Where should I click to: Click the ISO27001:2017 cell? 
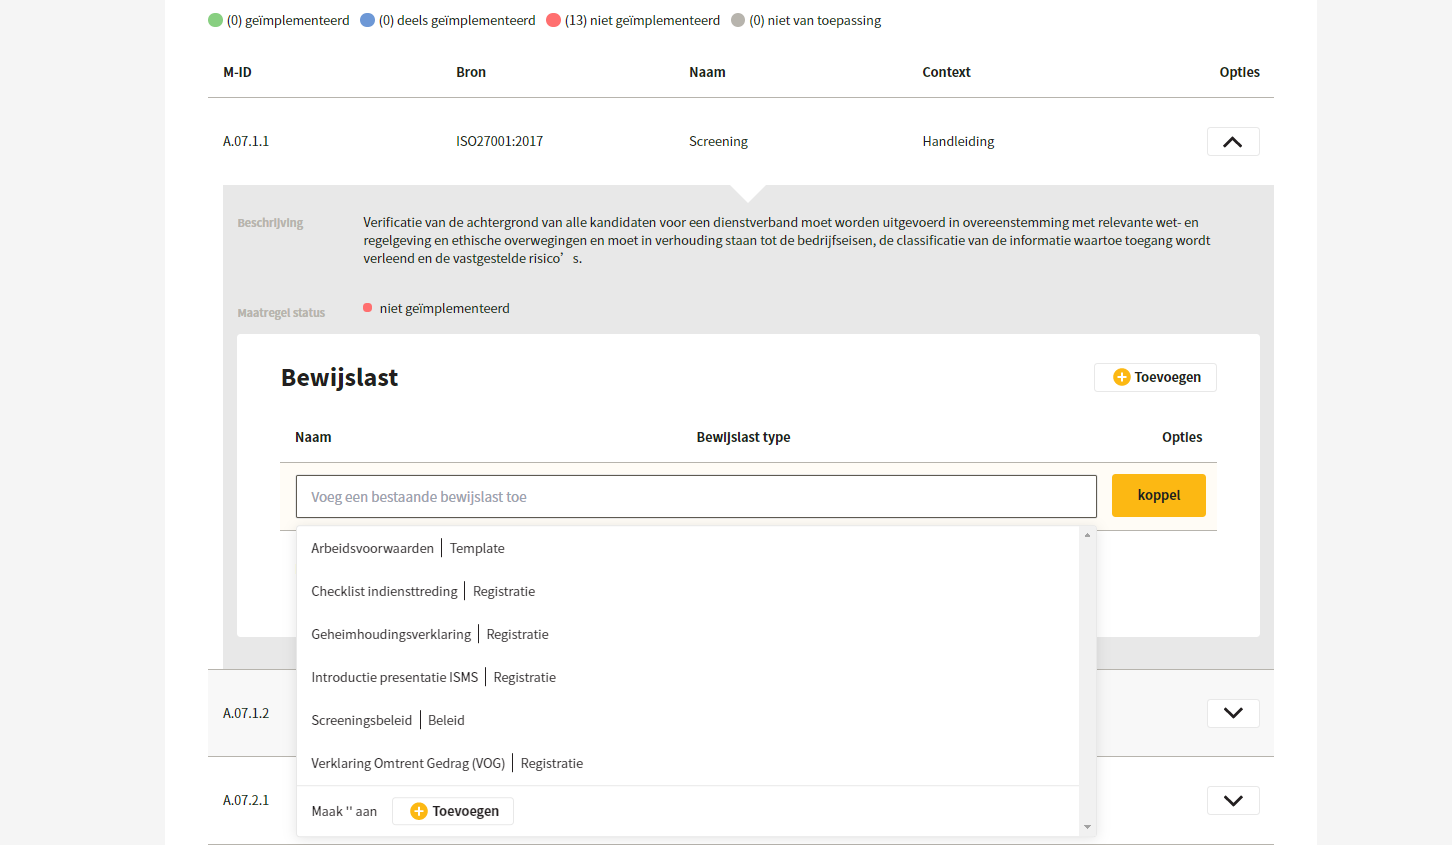click(499, 141)
